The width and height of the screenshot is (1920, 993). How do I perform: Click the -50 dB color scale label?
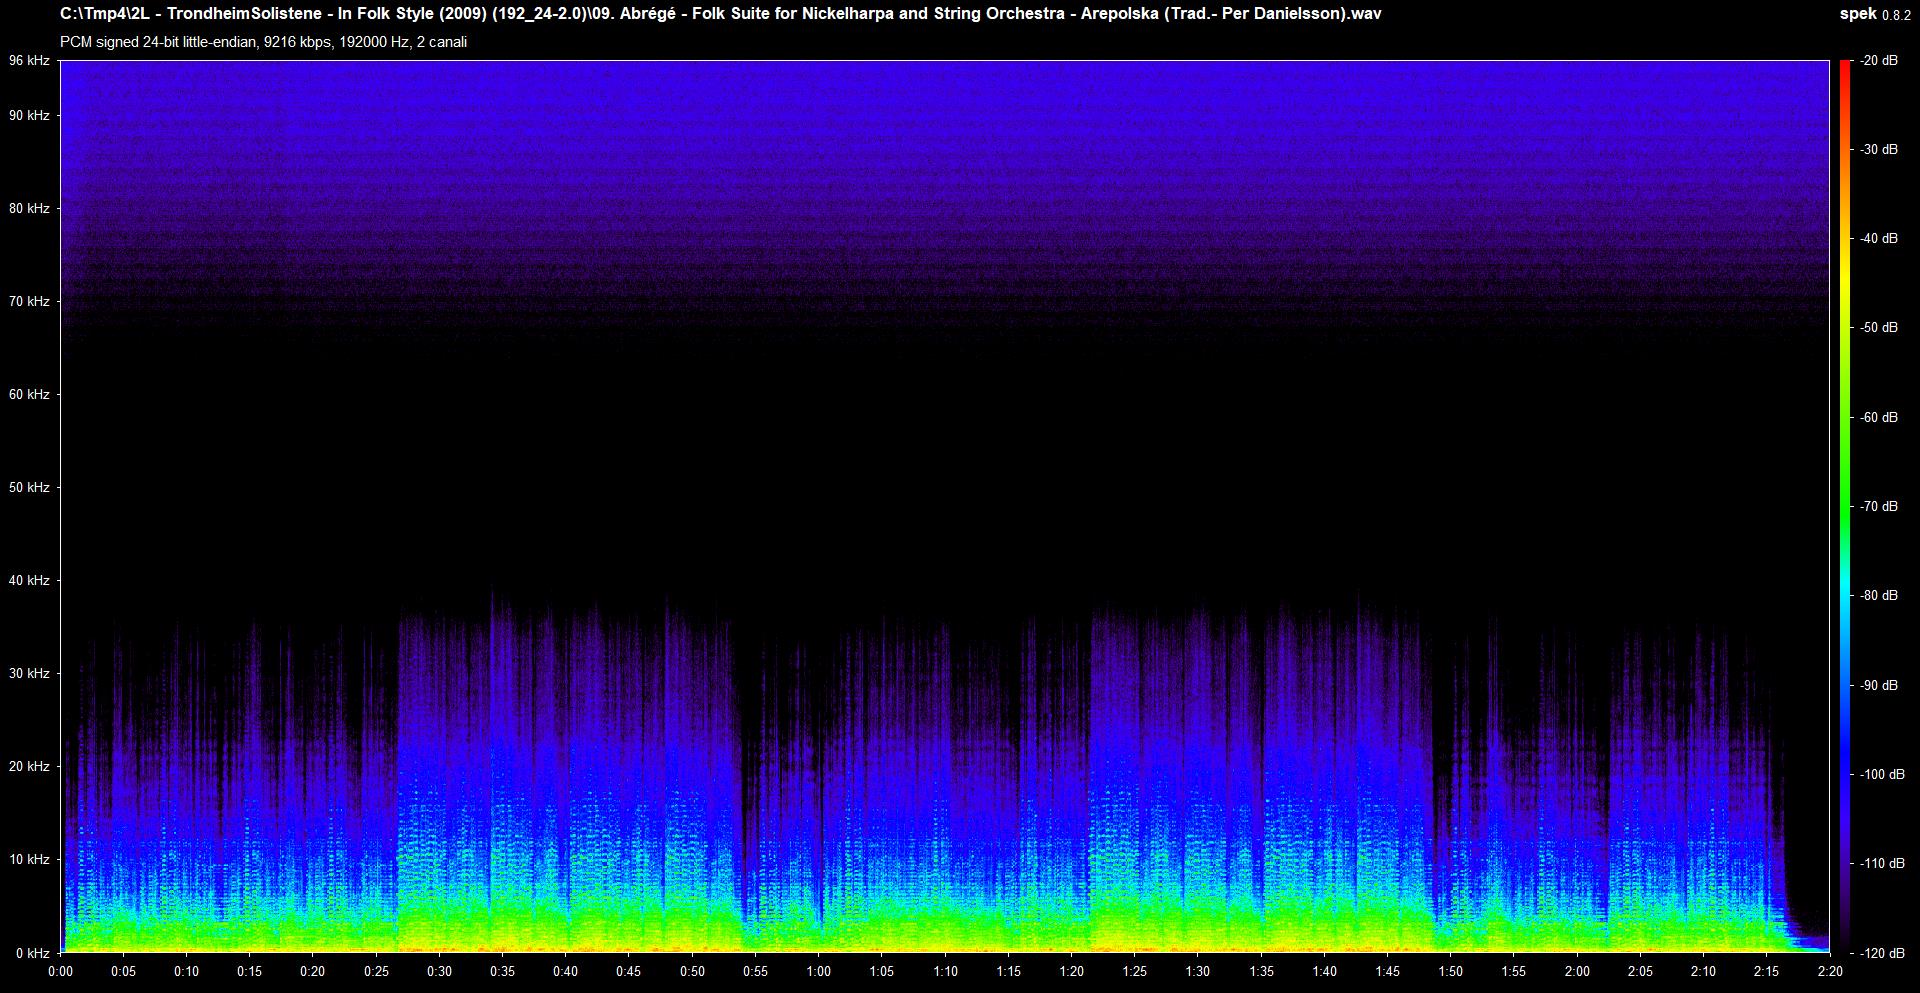pyautogui.click(x=1878, y=328)
